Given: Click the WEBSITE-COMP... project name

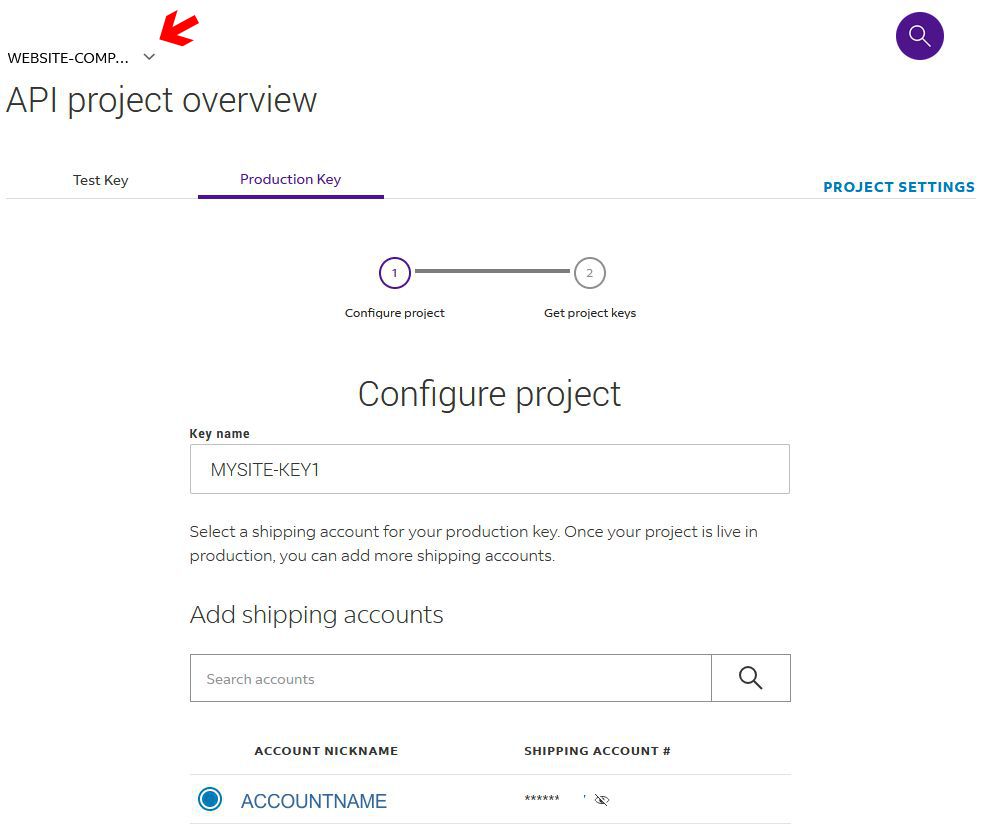Looking at the screenshot, I should coord(68,58).
